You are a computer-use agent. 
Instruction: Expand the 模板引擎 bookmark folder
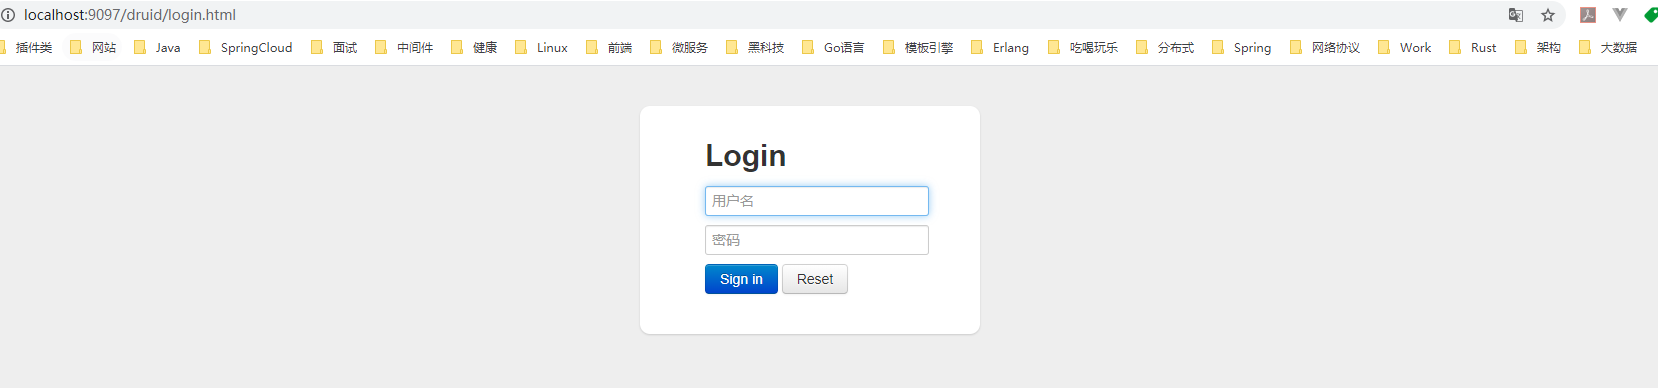pos(918,47)
